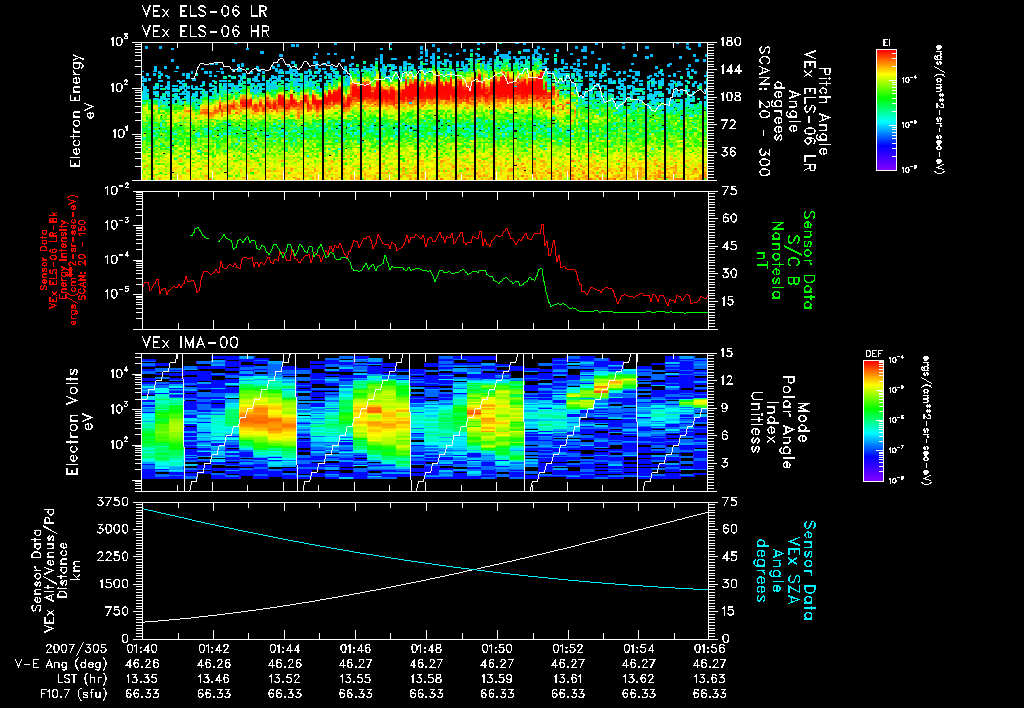Image resolution: width=1024 pixels, height=708 pixels.
Task: Click the 01:54 time tick label
Action: click(639, 649)
